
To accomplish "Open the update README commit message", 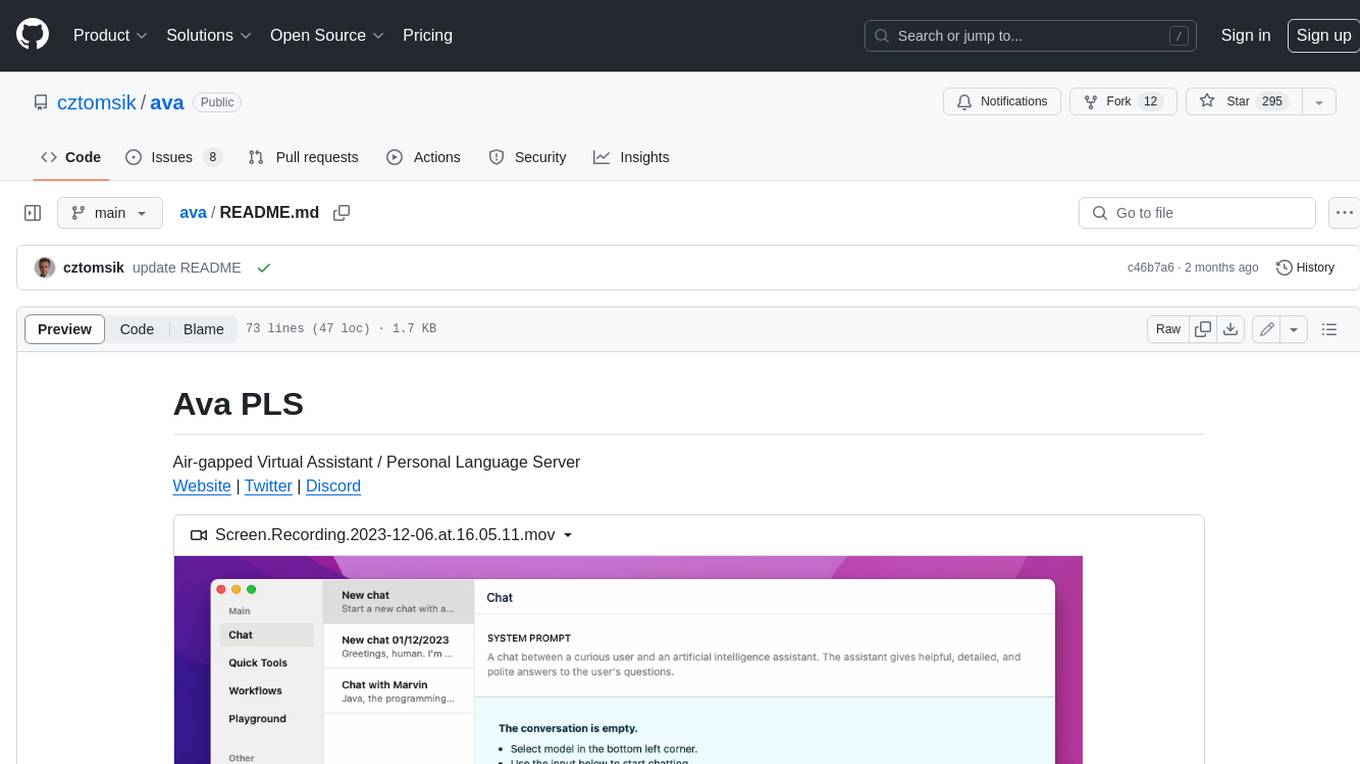I will [x=187, y=268].
